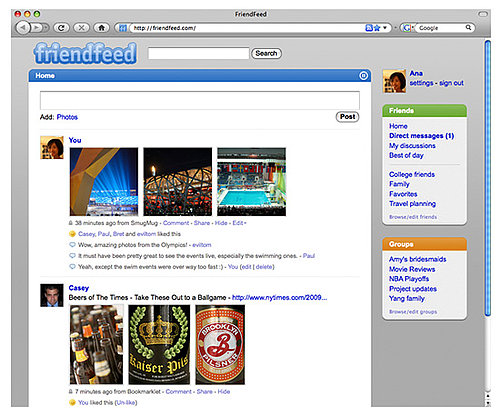Viewport: 500px width, 416px height.
Task: Click the nytimes.com link in Casey's post
Action: [x=279, y=298]
